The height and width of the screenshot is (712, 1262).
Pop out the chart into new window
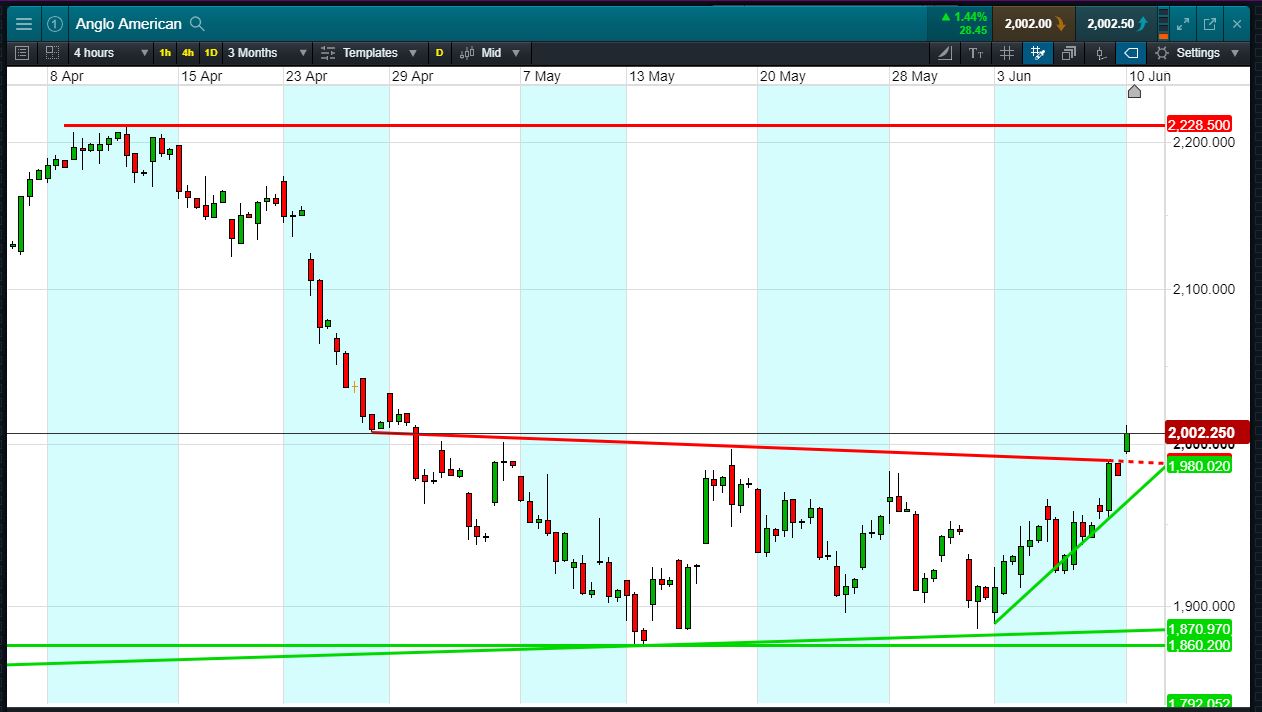1210,24
